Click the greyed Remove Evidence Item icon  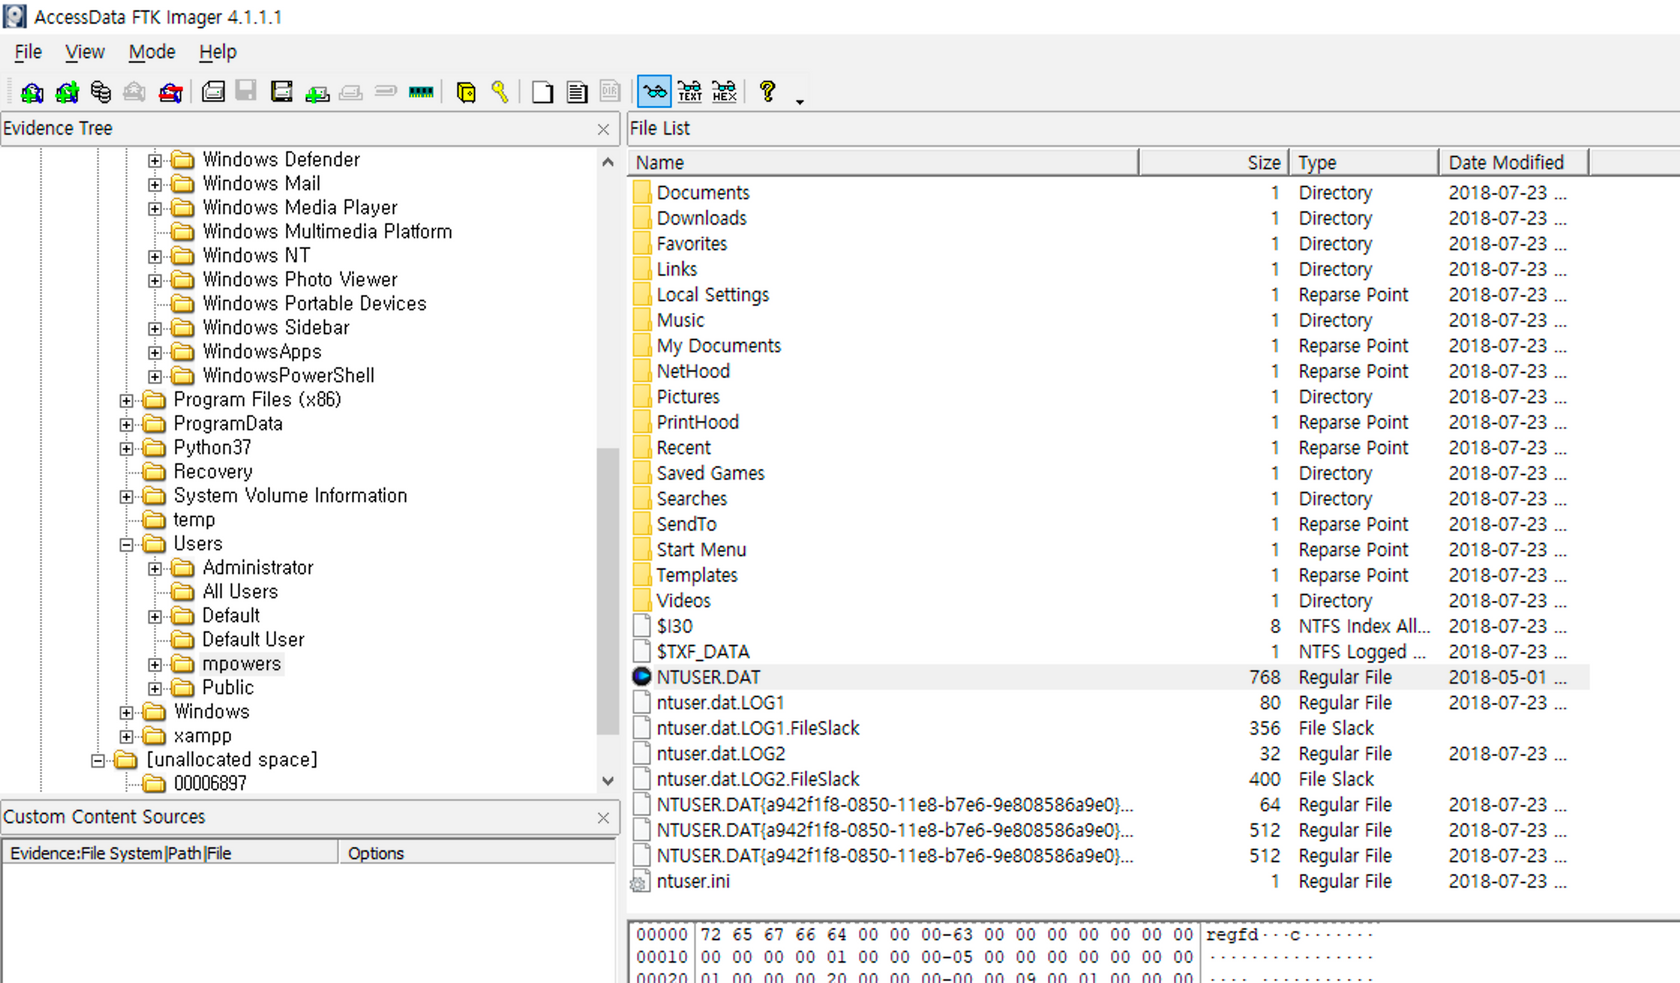[x=134, y=92]
